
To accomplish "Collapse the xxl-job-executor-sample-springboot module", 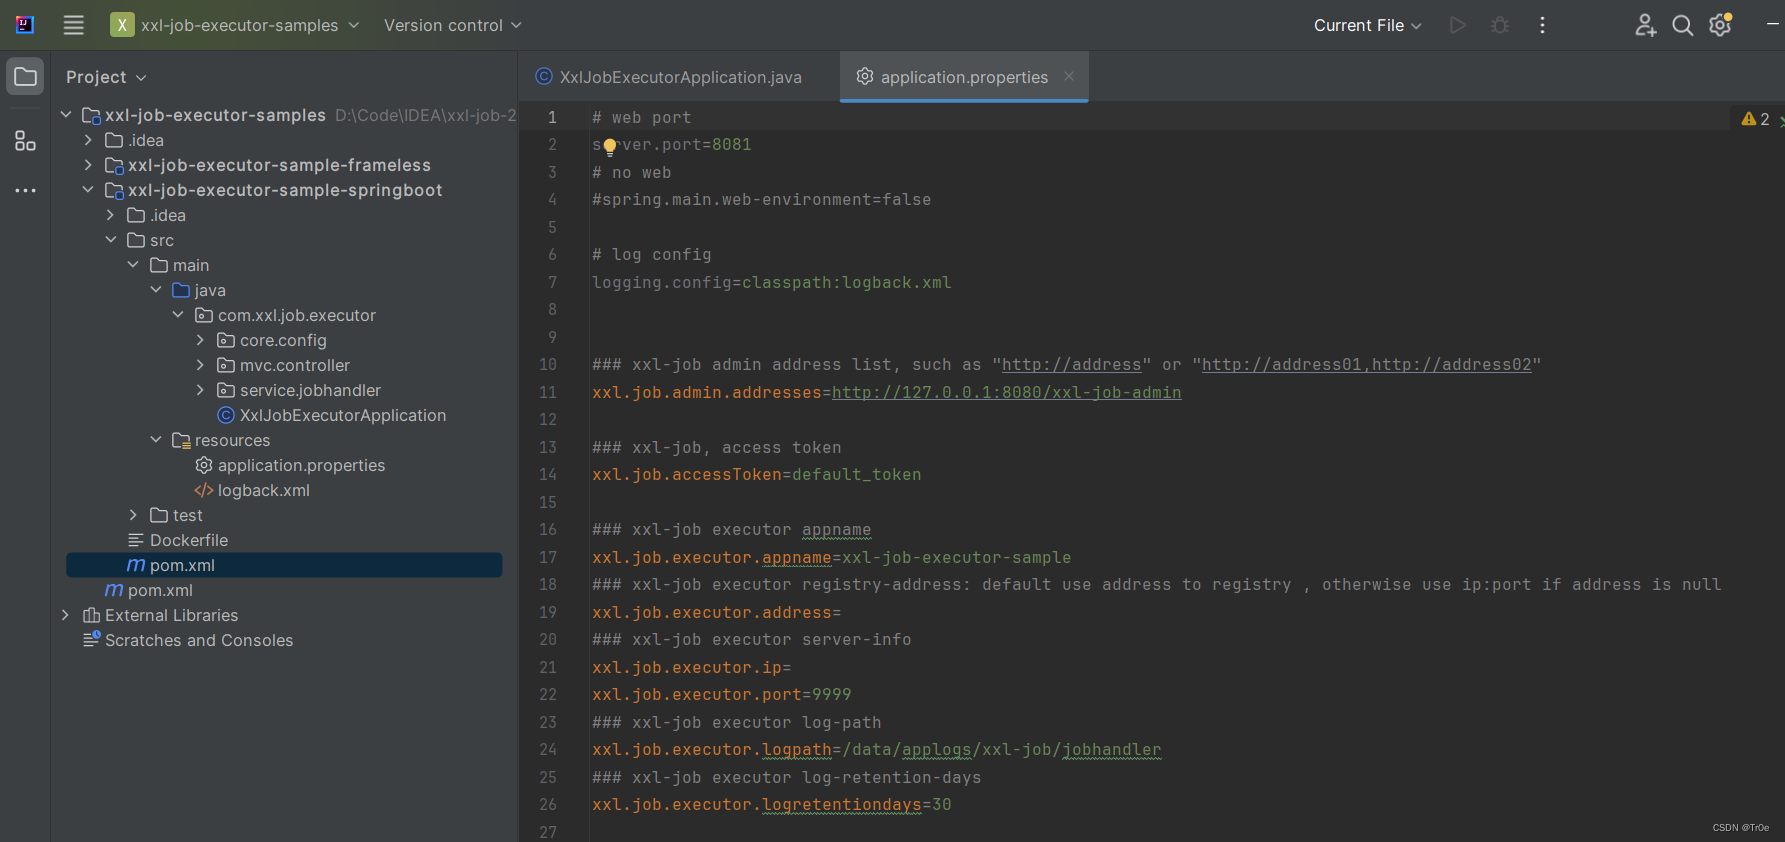I will coord(88,190).
